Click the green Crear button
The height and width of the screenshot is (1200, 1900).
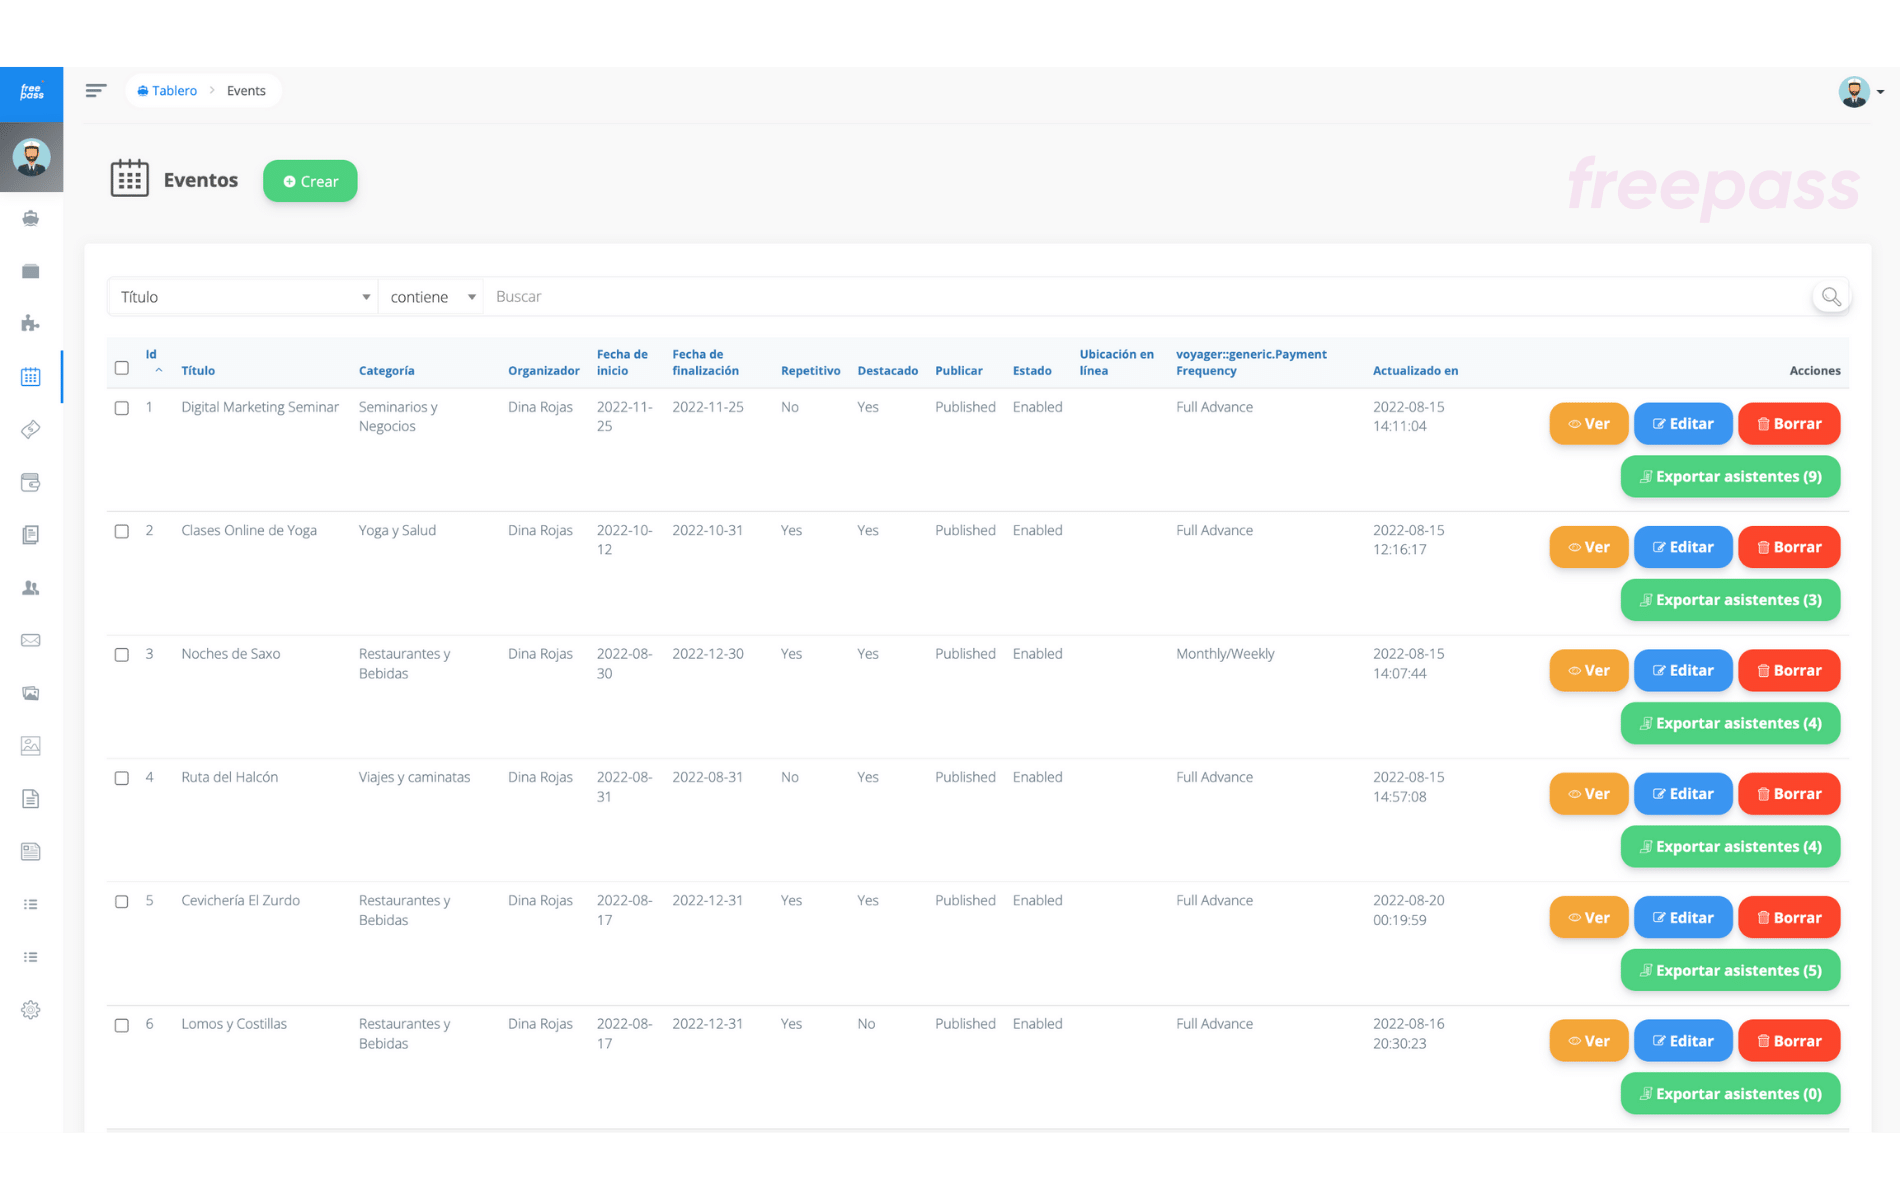coord(310,181)
